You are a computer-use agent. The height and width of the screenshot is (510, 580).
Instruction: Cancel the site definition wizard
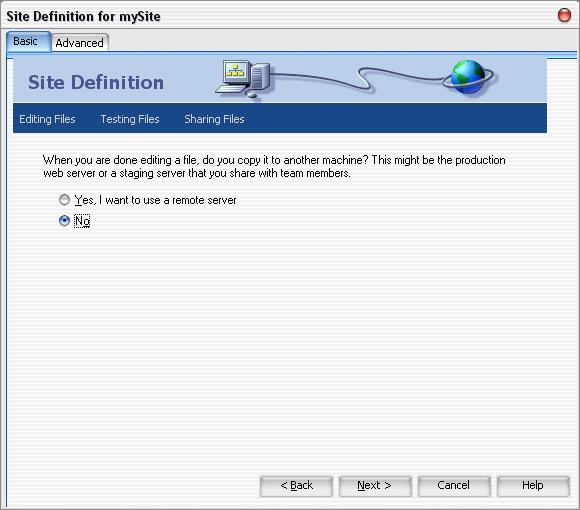(x=454, y=486)
